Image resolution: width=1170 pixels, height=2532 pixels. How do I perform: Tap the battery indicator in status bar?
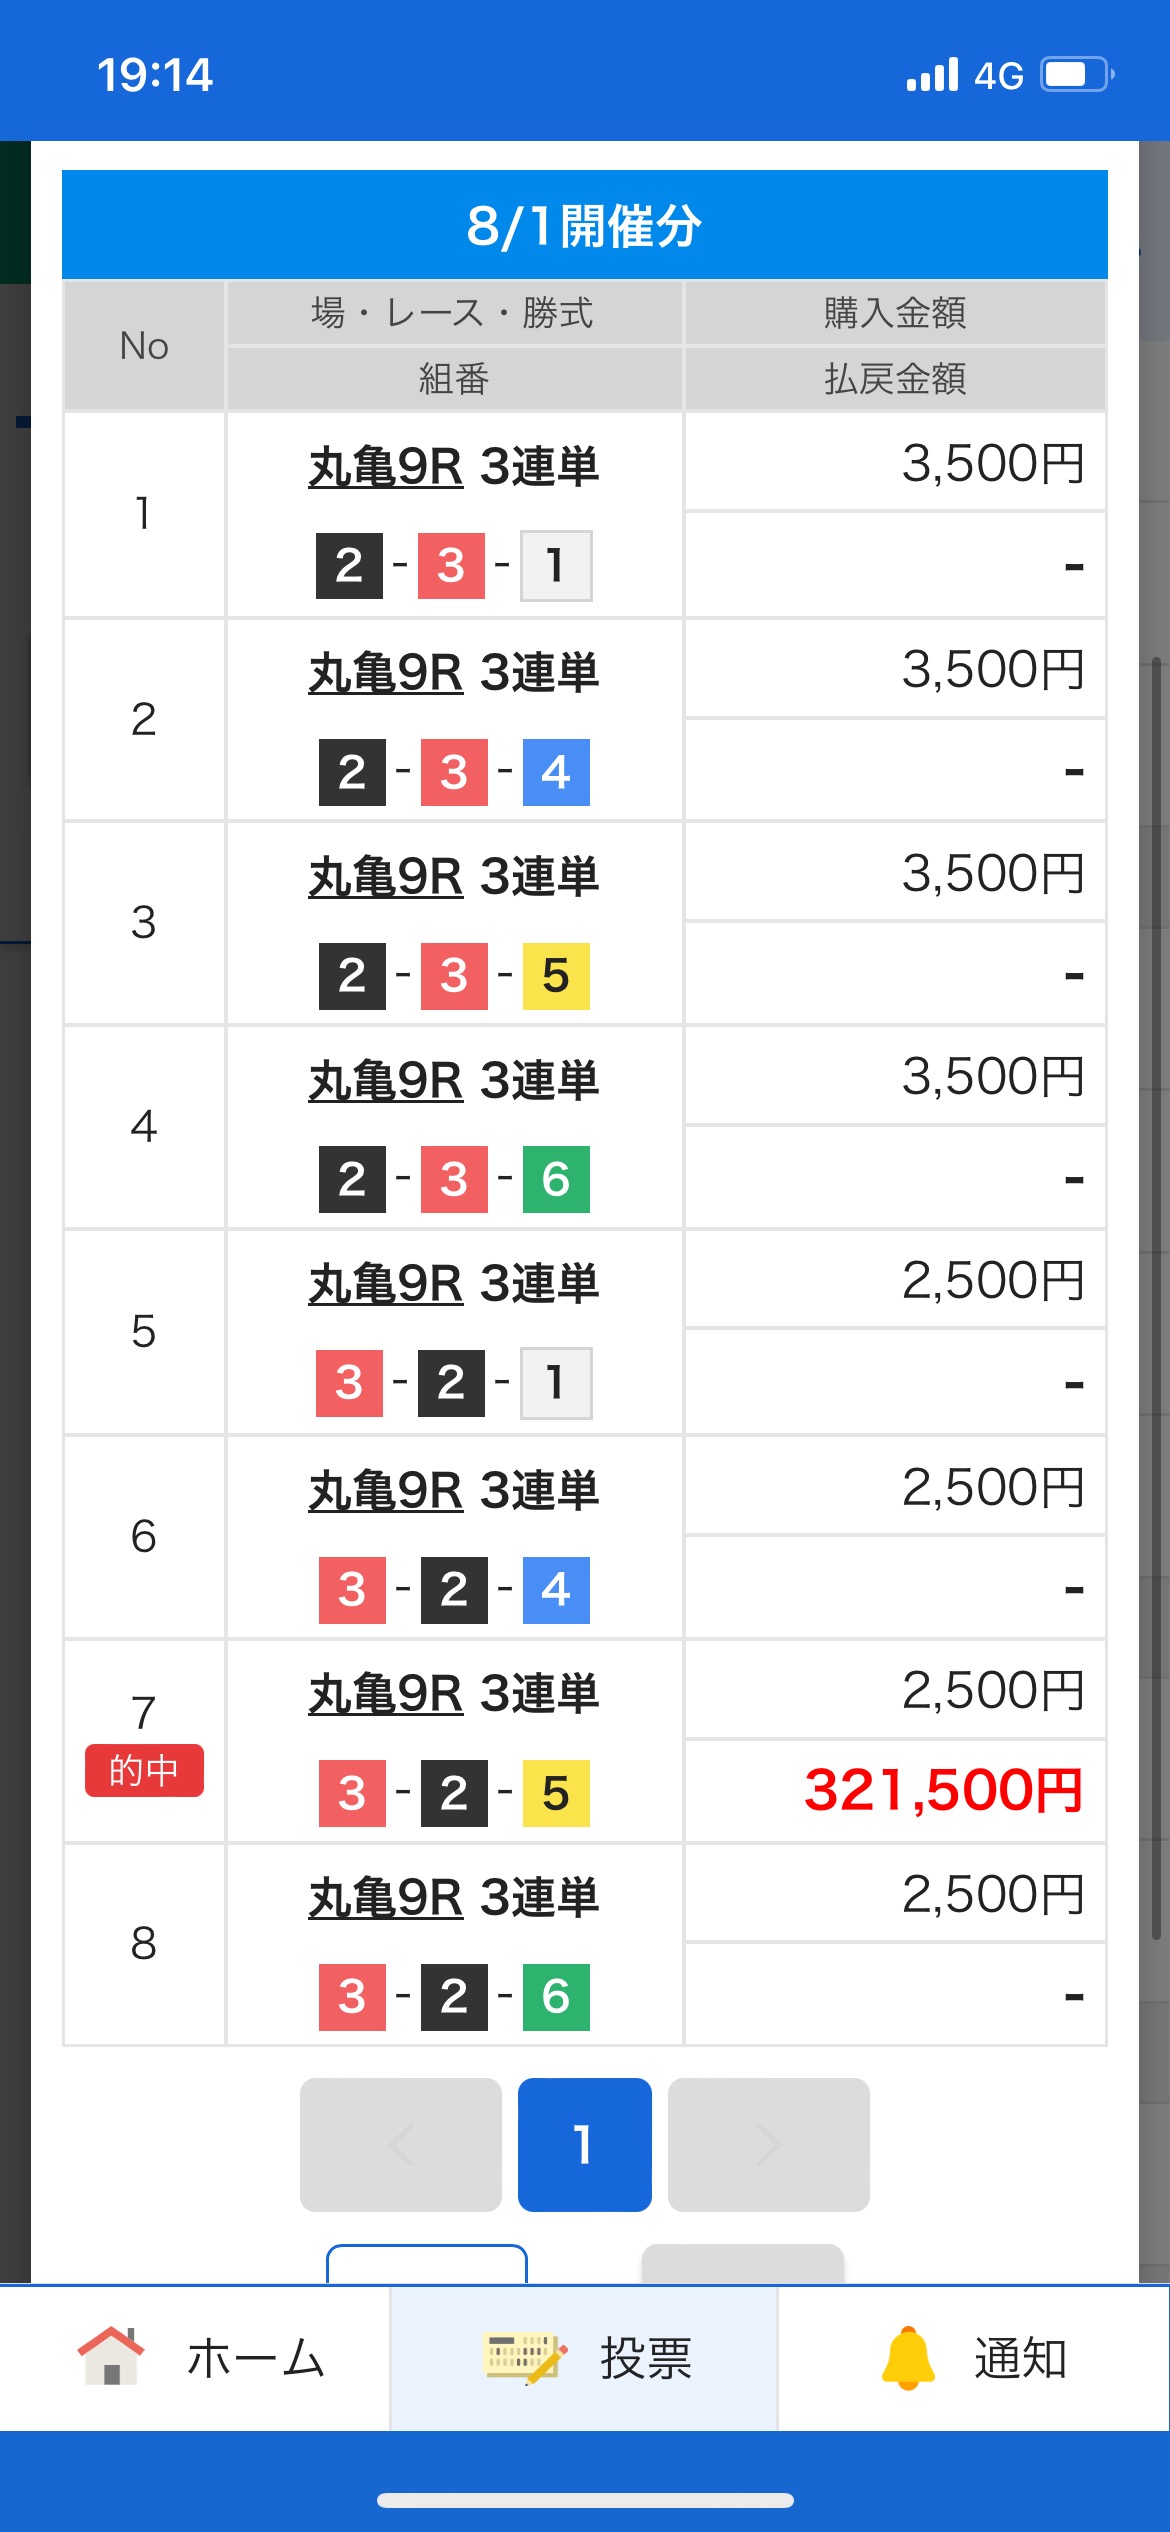tap(1077, 75)
